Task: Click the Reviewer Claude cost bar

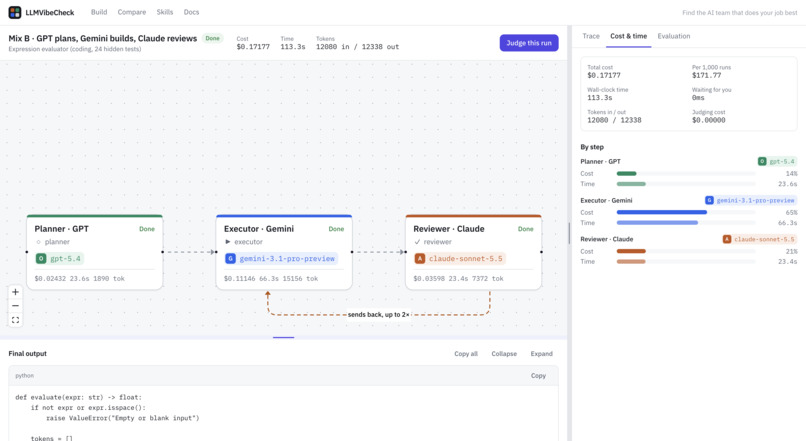Action: (x=631, y=251)
